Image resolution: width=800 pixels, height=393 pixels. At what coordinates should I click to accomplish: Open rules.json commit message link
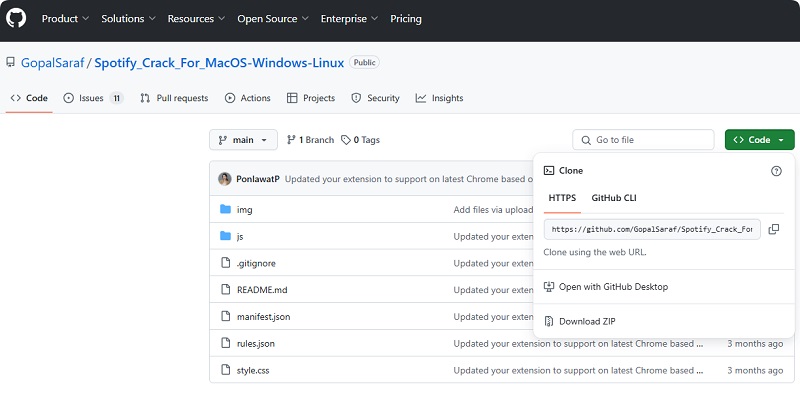[x=579, y=343]
